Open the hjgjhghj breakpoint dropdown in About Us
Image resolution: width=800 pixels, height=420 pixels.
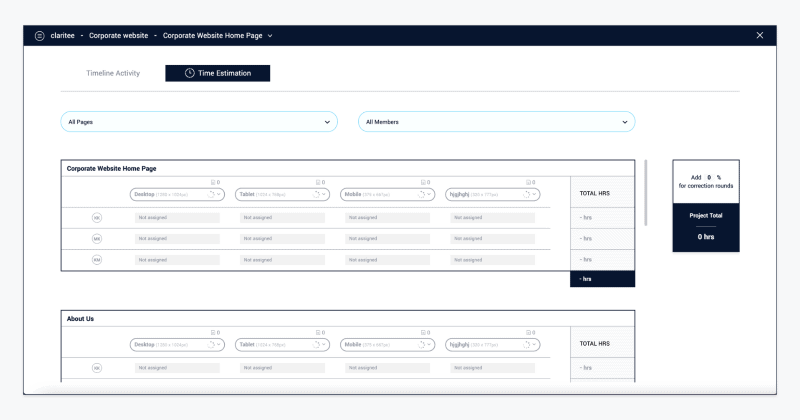tap(534, 345)
